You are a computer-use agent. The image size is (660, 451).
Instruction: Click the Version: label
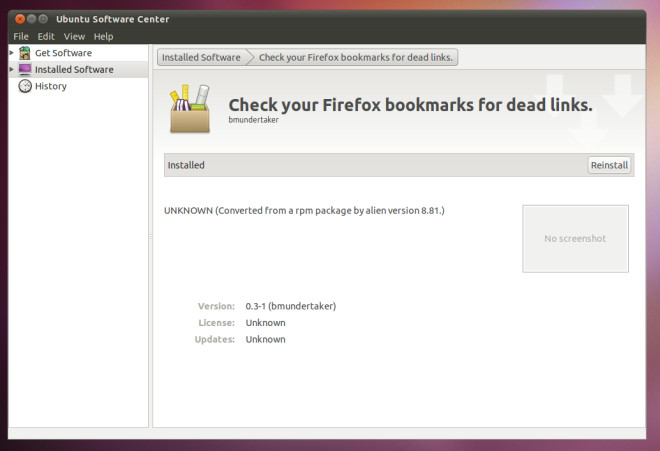(x=216, y=306)
